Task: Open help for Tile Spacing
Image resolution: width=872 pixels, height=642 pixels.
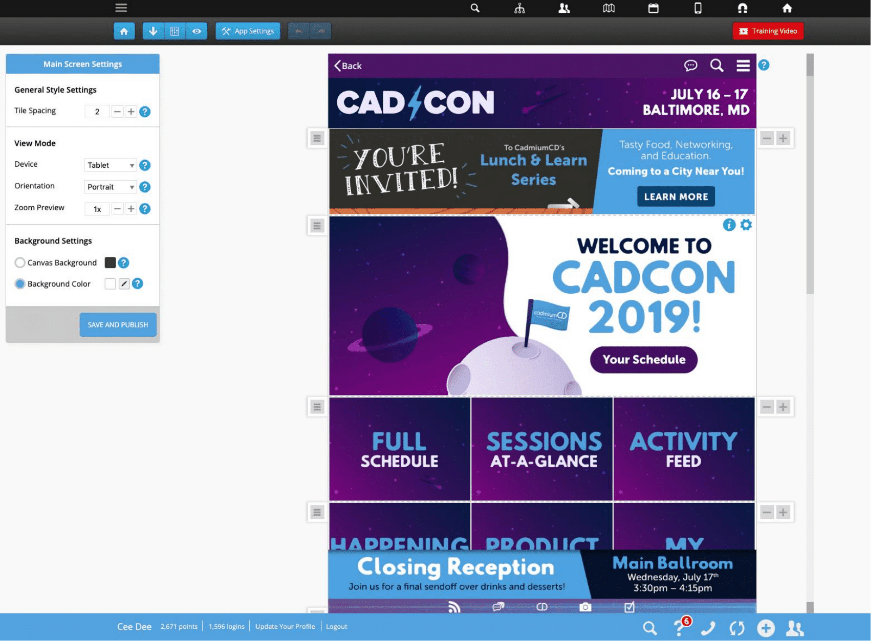Action: click(x=145, y=112)
